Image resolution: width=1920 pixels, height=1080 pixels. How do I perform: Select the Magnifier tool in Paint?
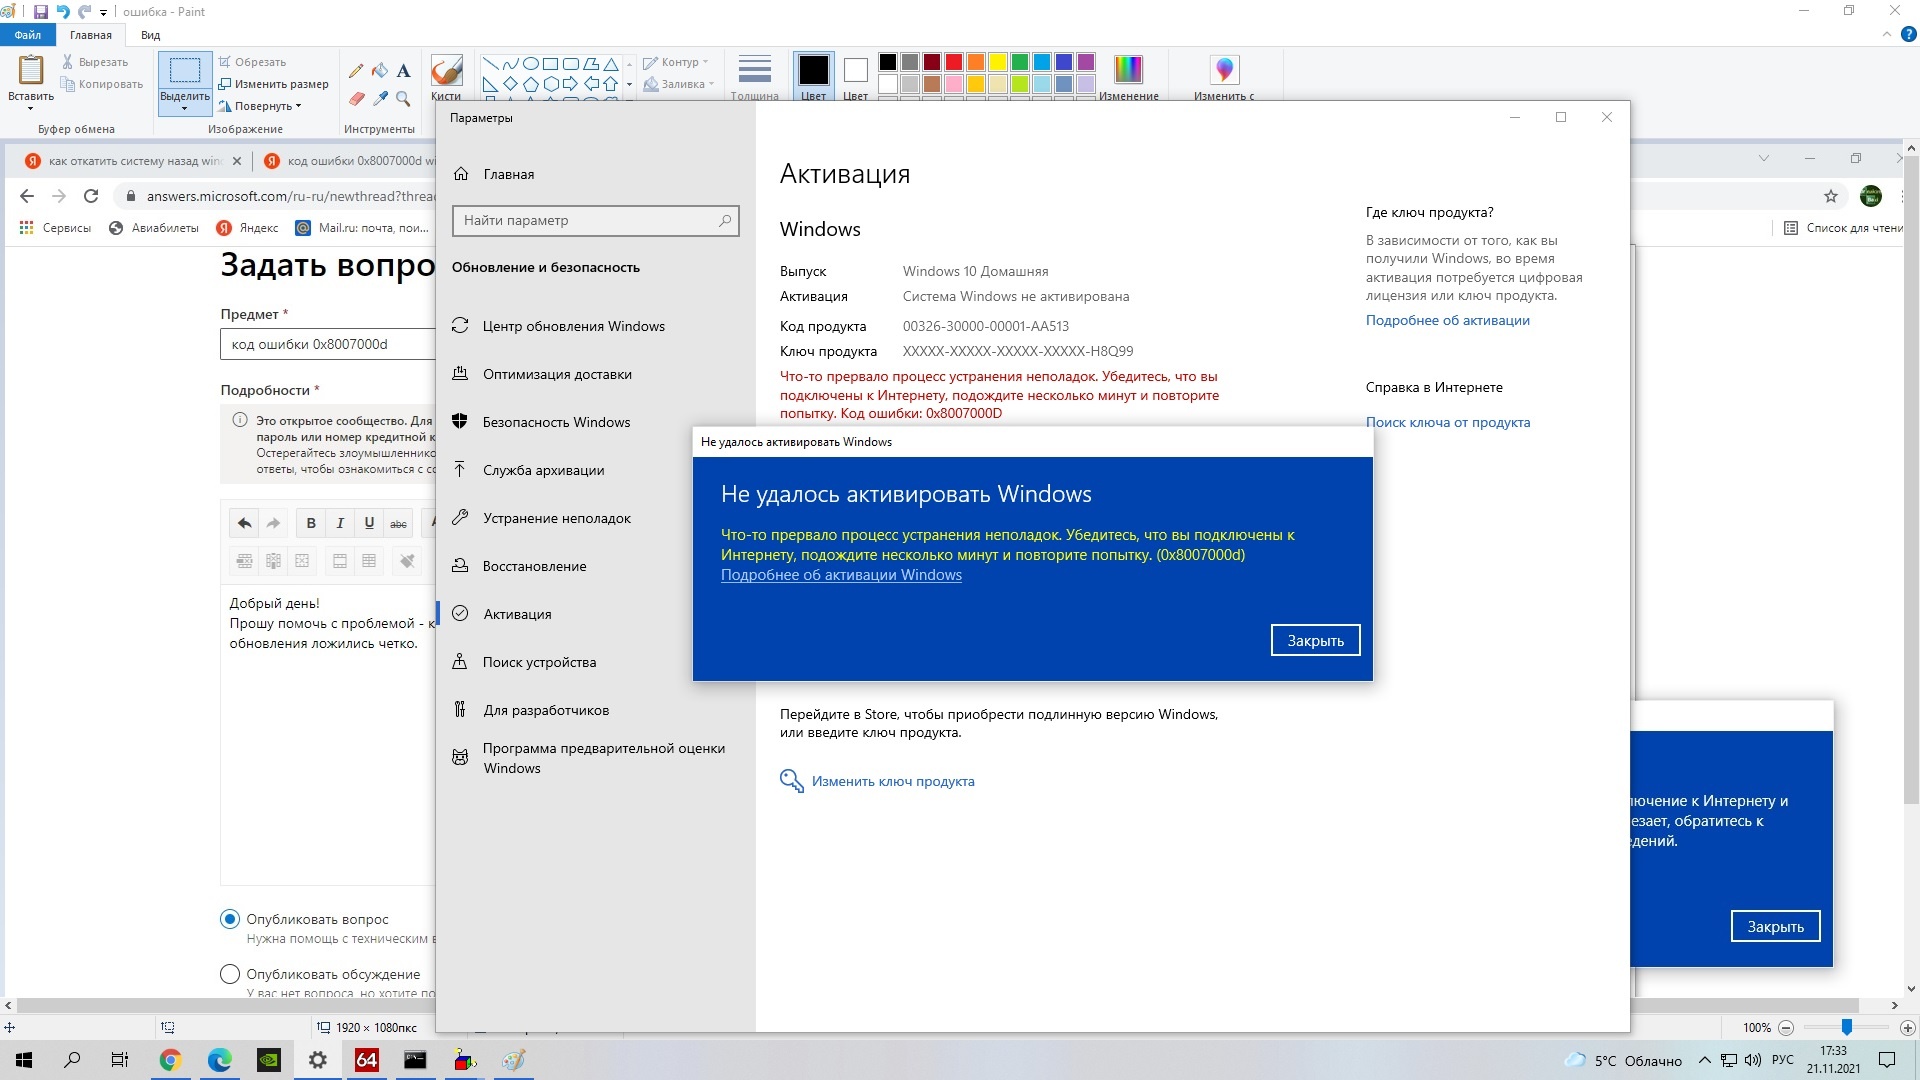[x=403, y=98]
